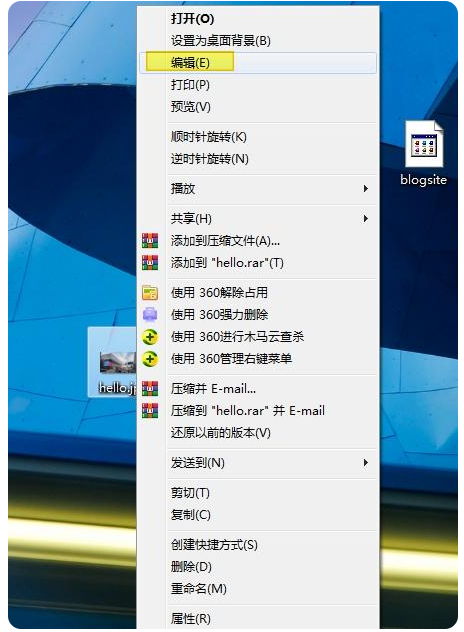Click folder icon beside 使用 360解除占用
464x632 pixels.
click(150, 293)
